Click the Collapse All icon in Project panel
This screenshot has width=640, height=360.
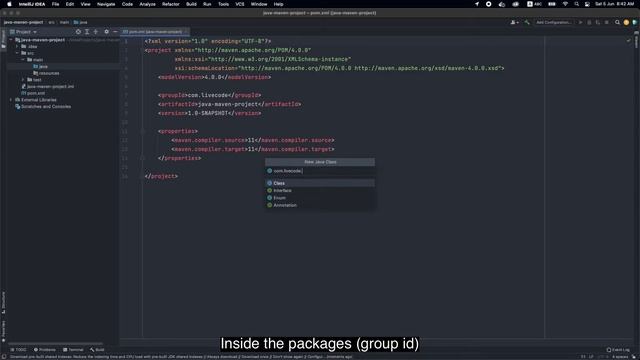[x=96, y=31]
